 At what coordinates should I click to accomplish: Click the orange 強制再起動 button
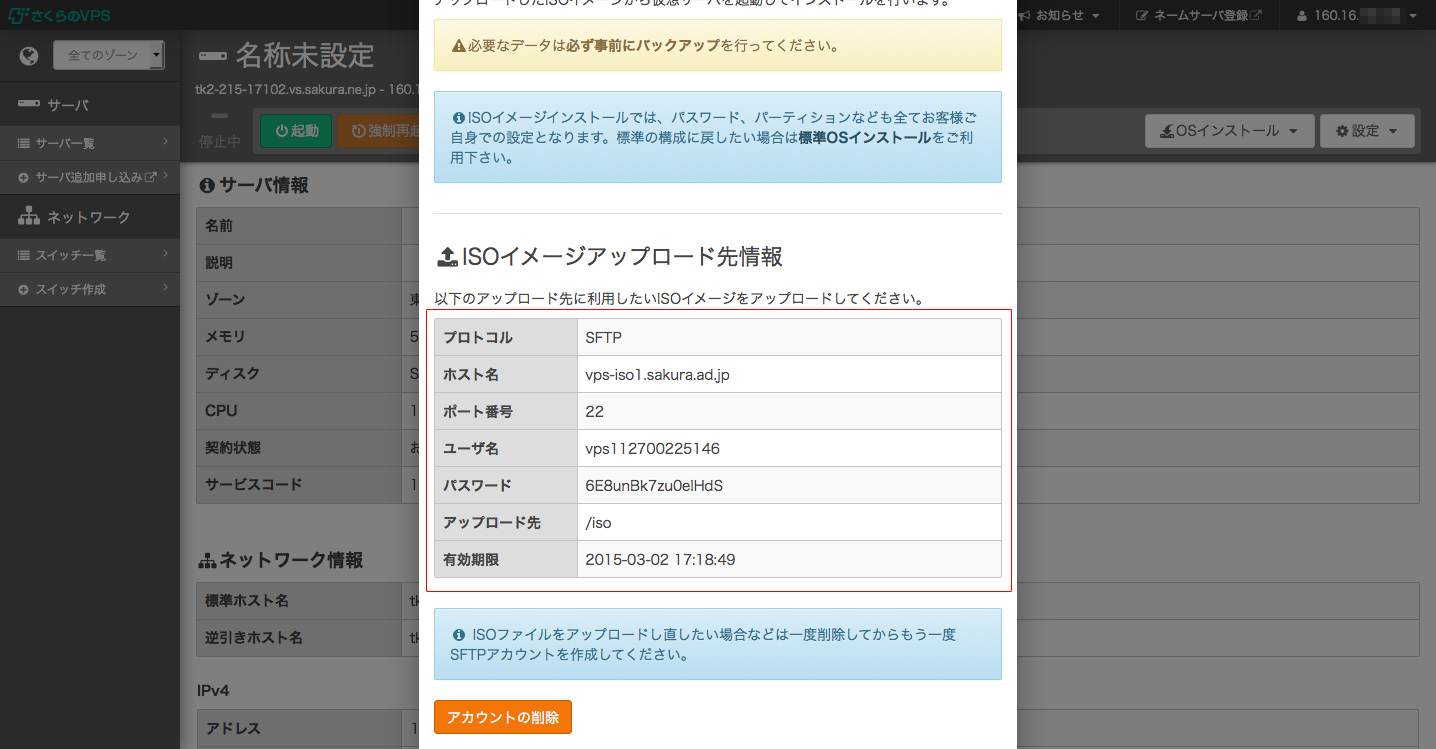coord(378,131)
